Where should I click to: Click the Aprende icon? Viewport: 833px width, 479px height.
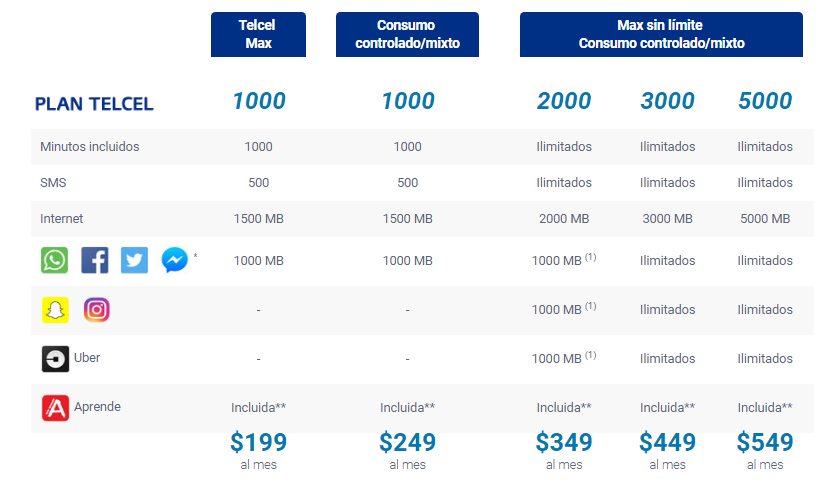point(55,408)
